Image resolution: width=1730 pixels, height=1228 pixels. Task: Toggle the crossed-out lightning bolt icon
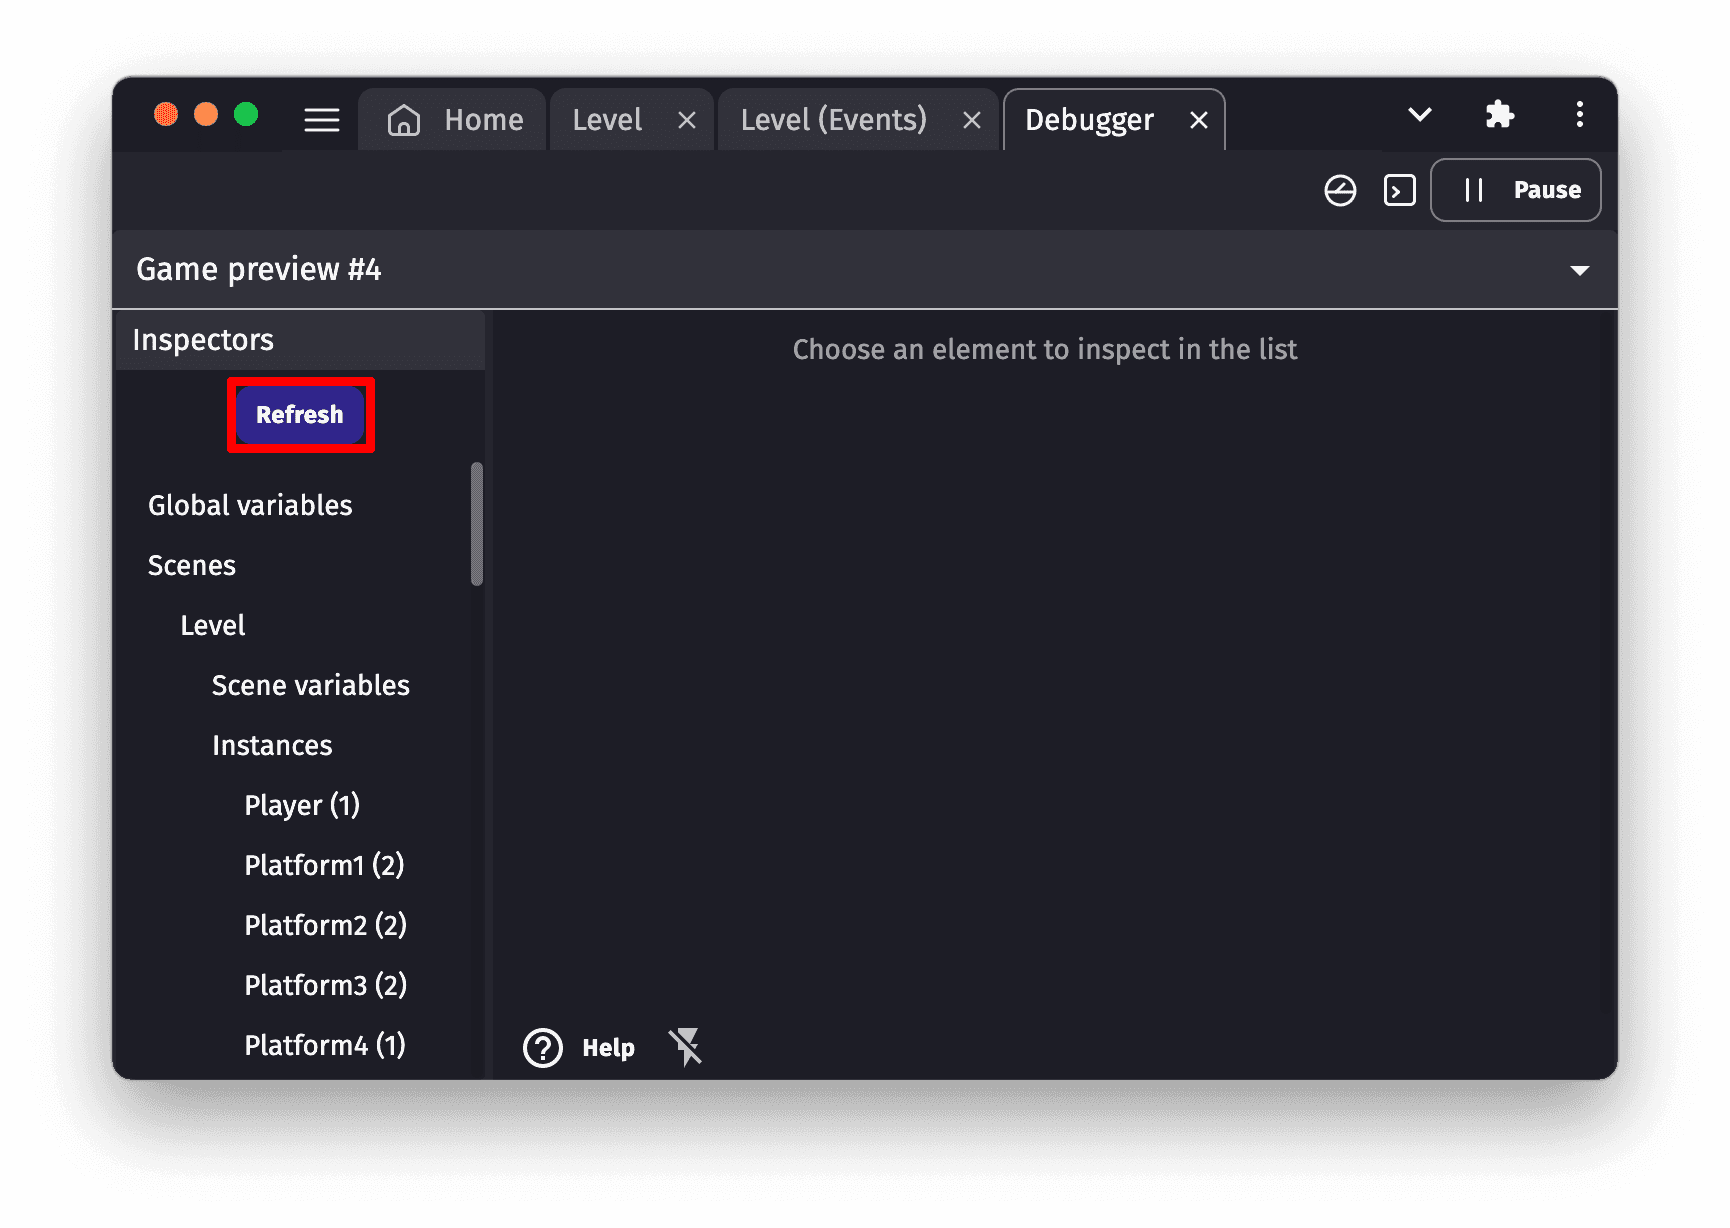[x=686, y=1047]
